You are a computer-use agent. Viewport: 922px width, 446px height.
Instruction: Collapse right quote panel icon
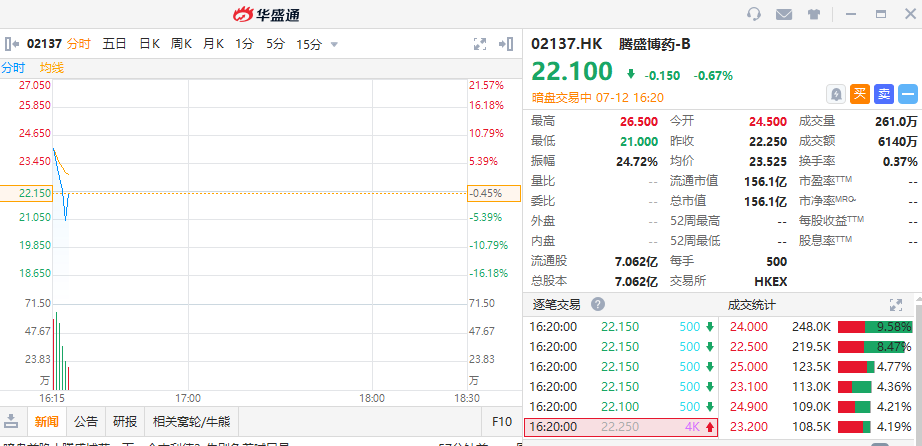tap(506, 44)
